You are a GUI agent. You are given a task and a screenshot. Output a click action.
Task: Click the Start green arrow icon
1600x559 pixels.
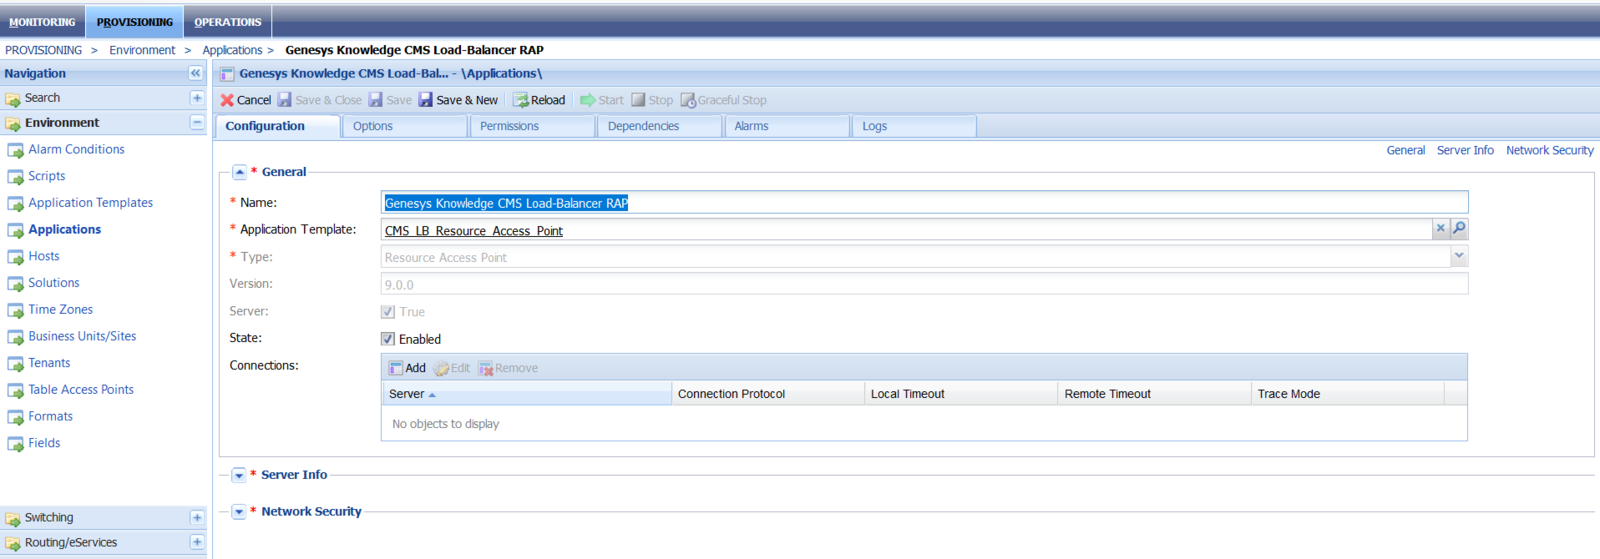pos(587,100)
